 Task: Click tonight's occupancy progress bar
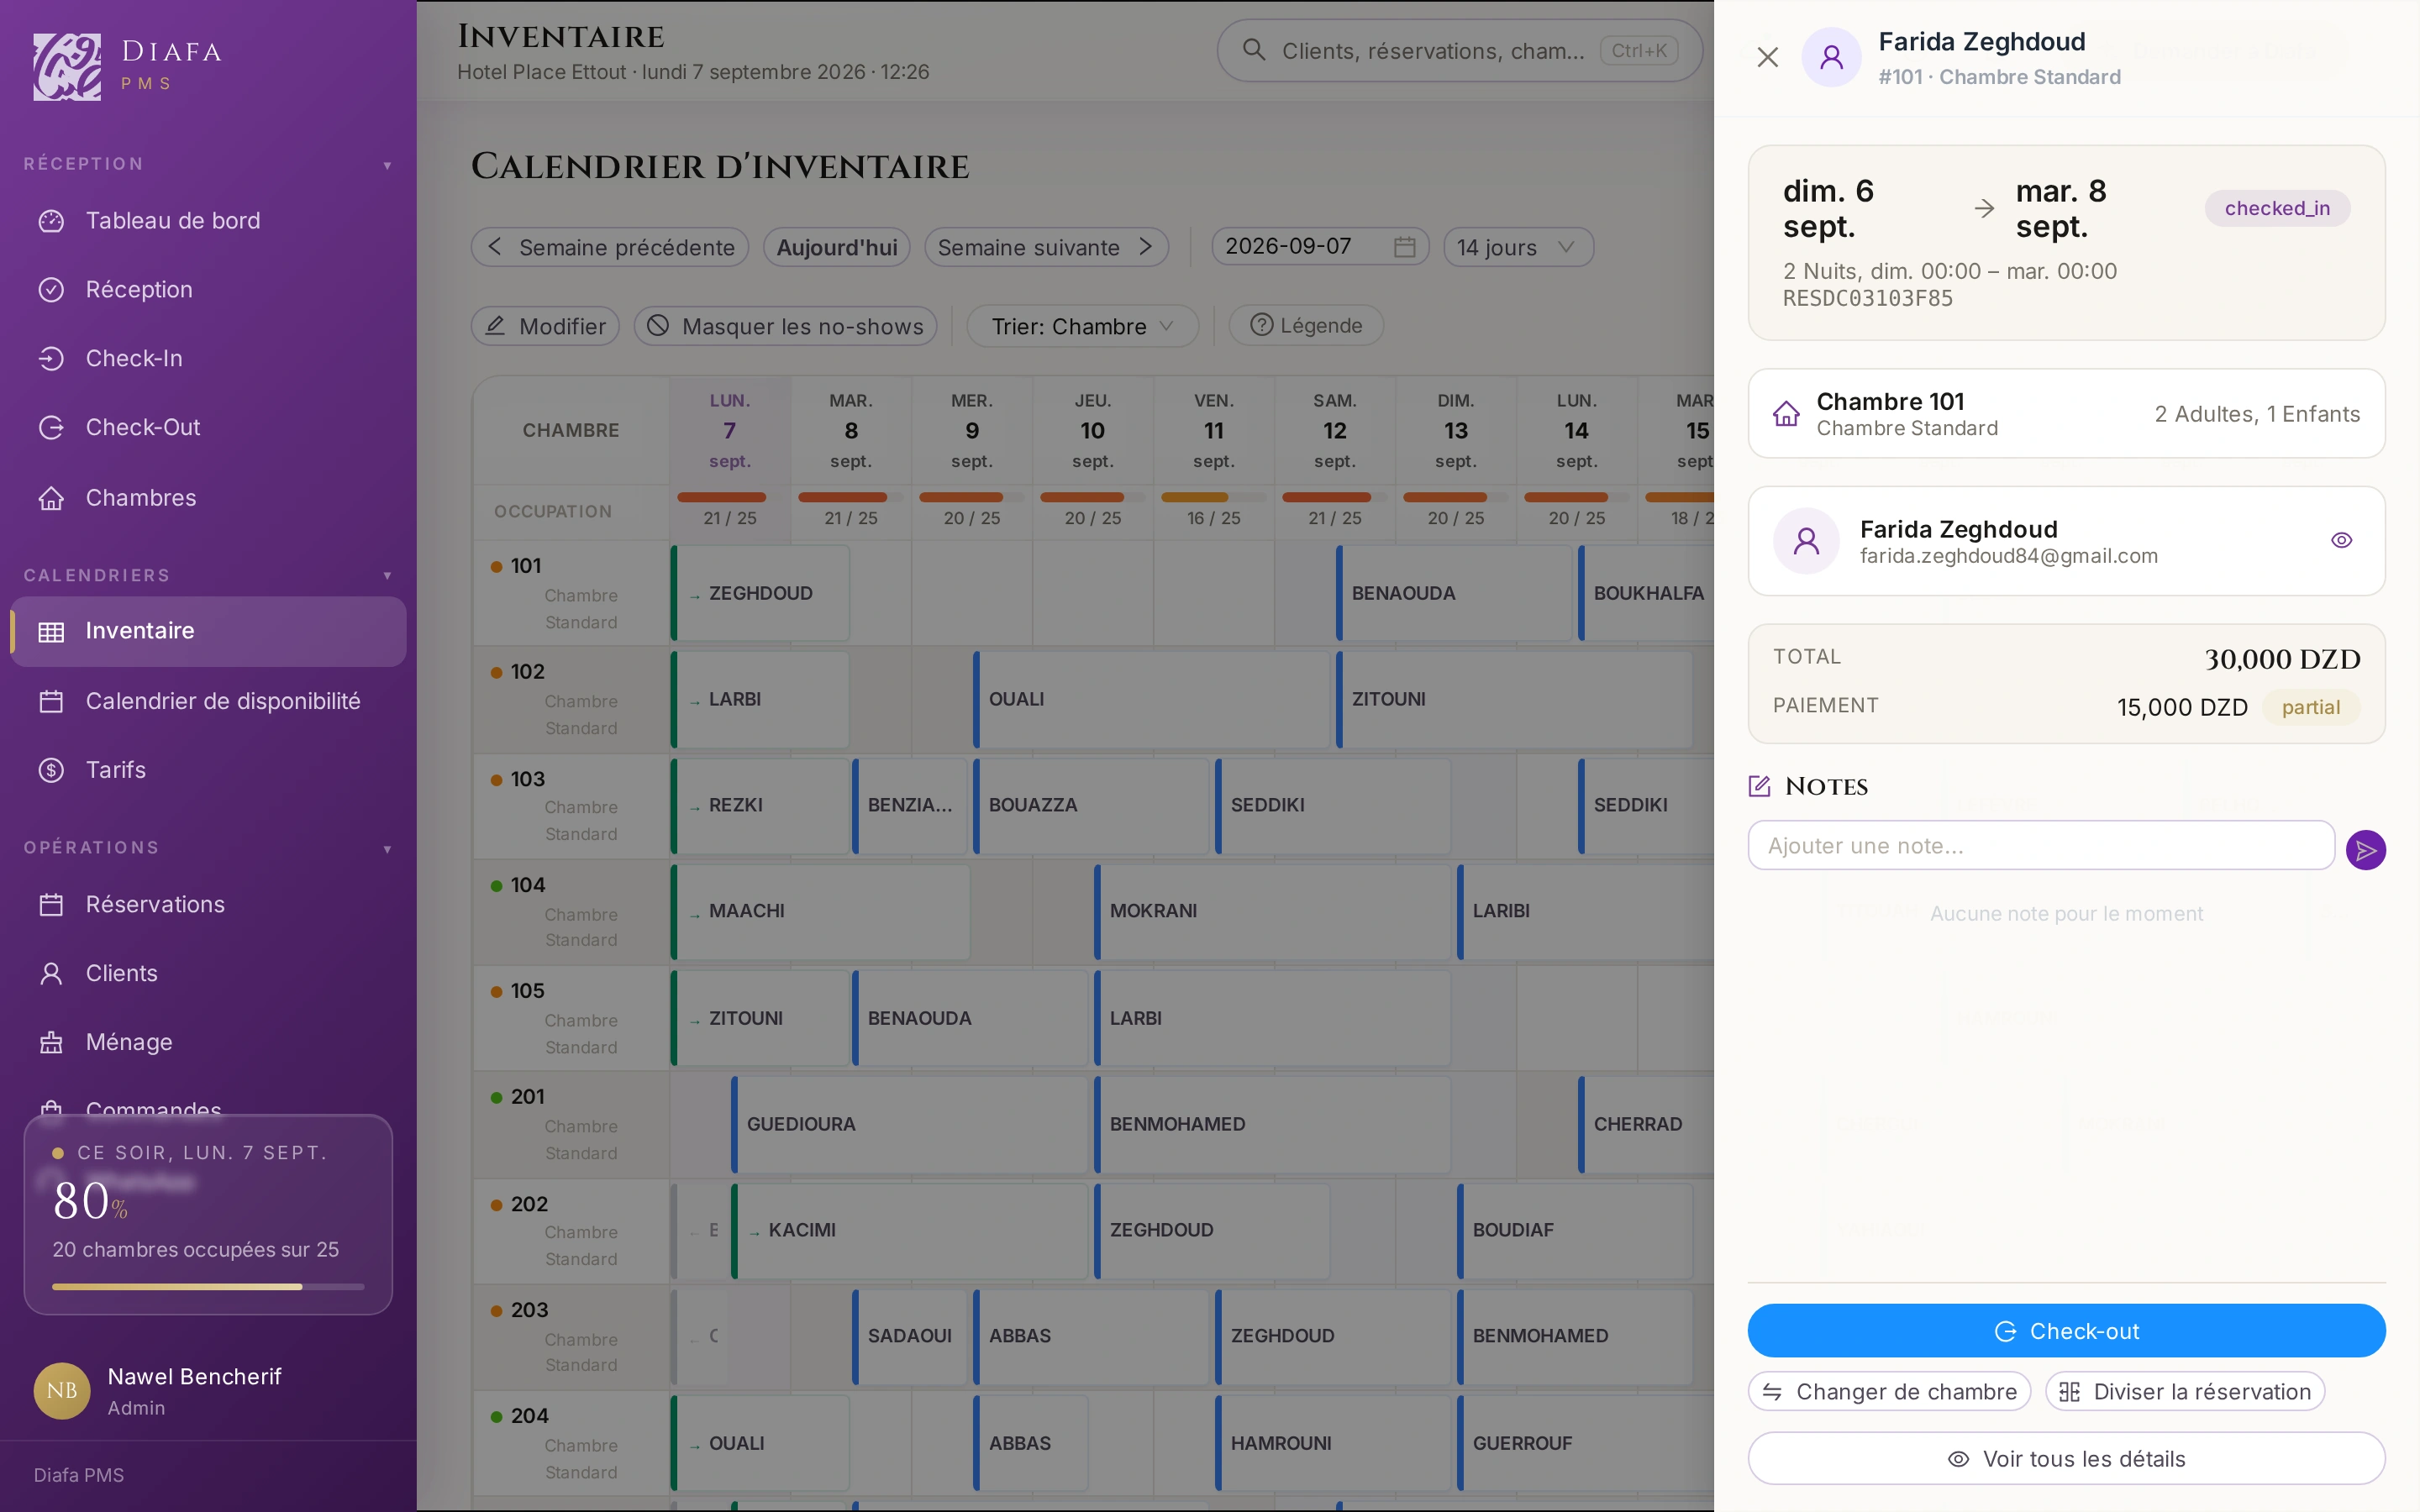click(x=208, y=1287)
